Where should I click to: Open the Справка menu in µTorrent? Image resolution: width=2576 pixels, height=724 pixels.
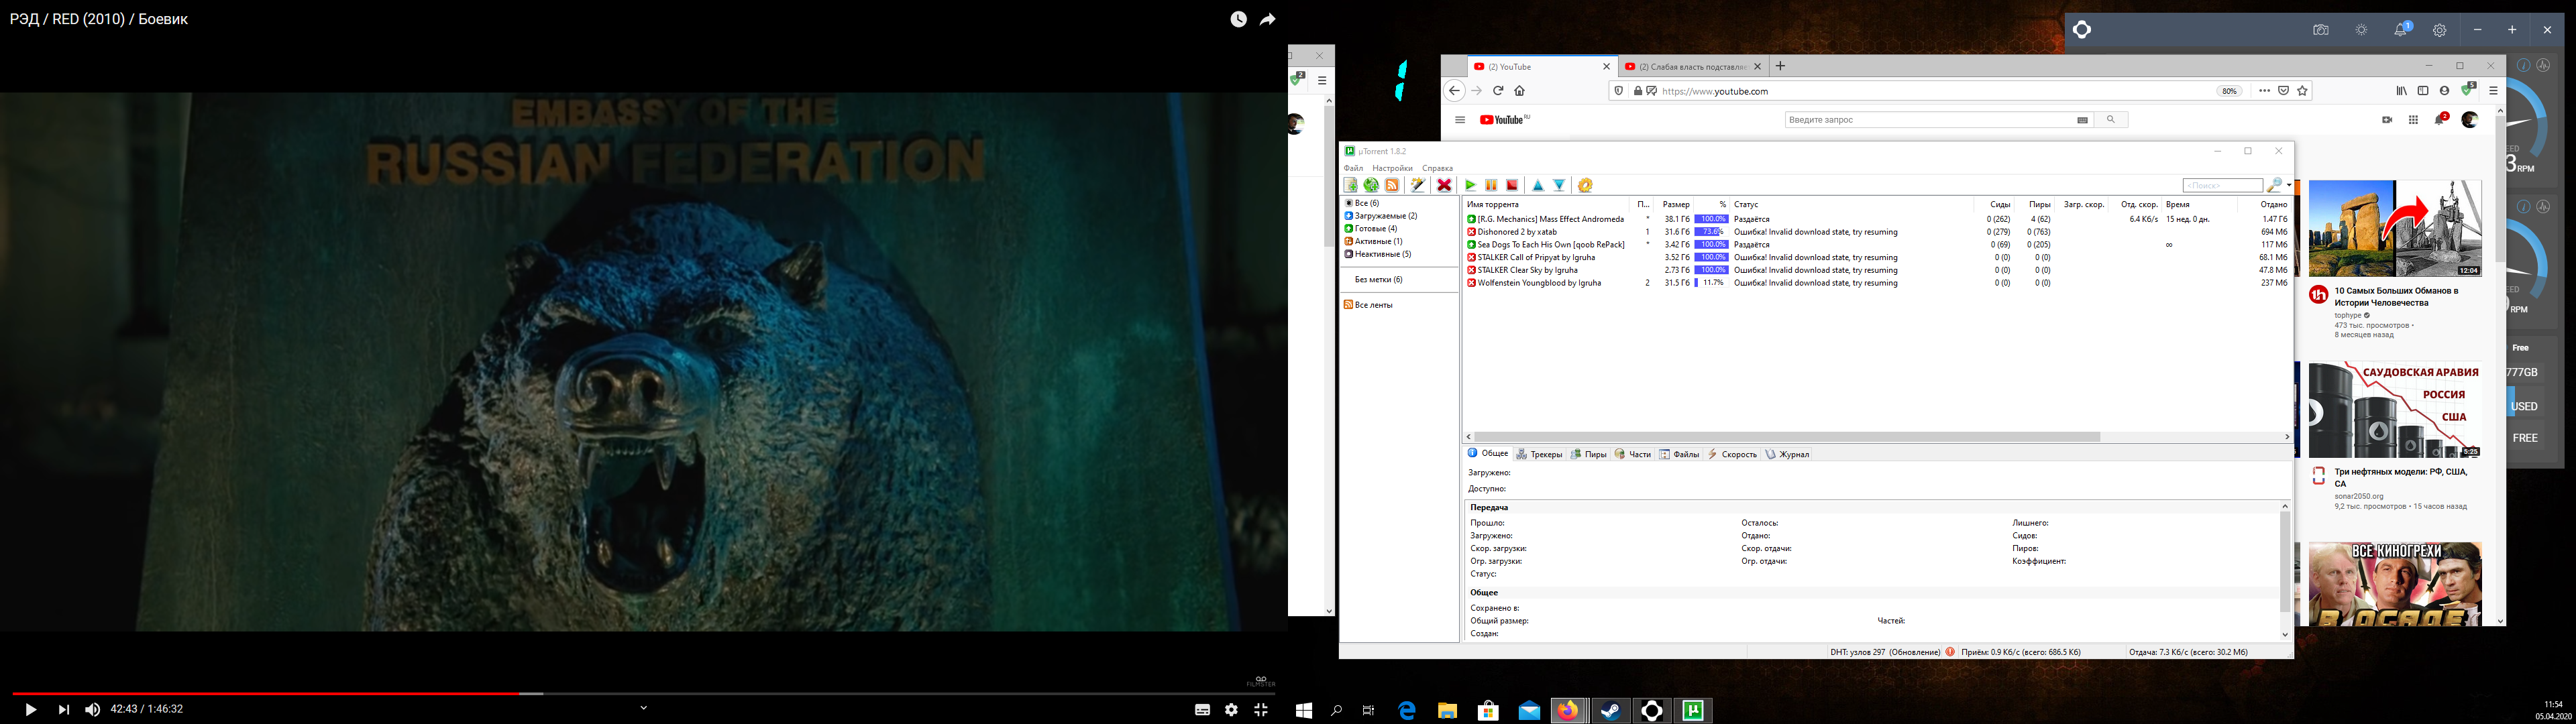point(1437,168)
